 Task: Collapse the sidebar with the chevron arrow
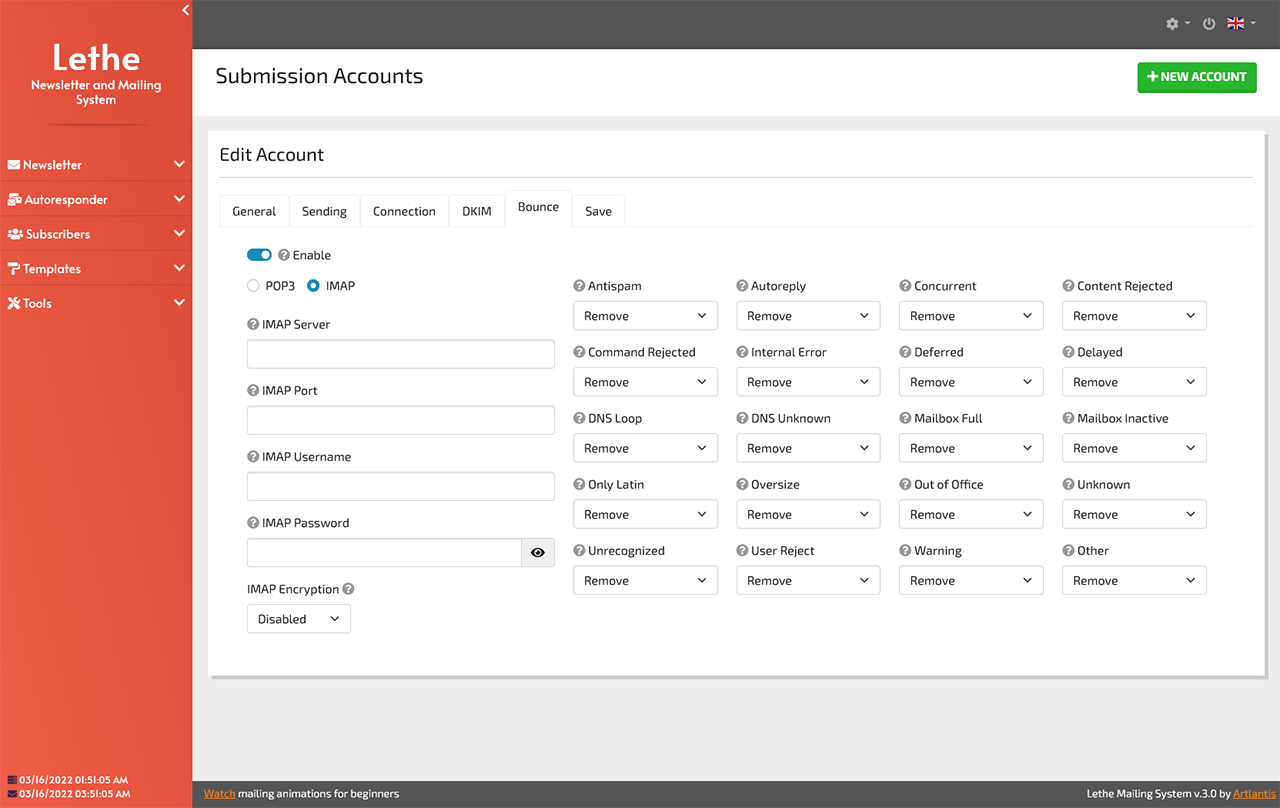tap(185, 10)
